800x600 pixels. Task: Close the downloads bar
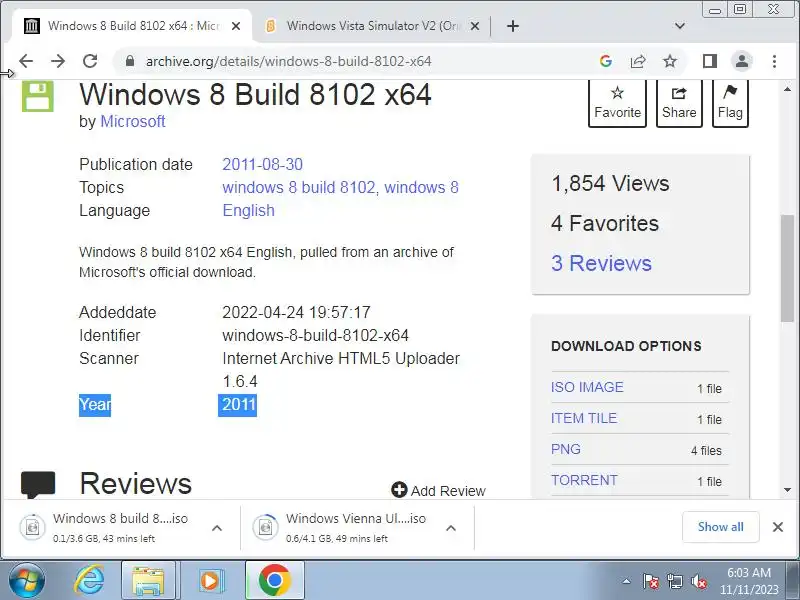778,527
